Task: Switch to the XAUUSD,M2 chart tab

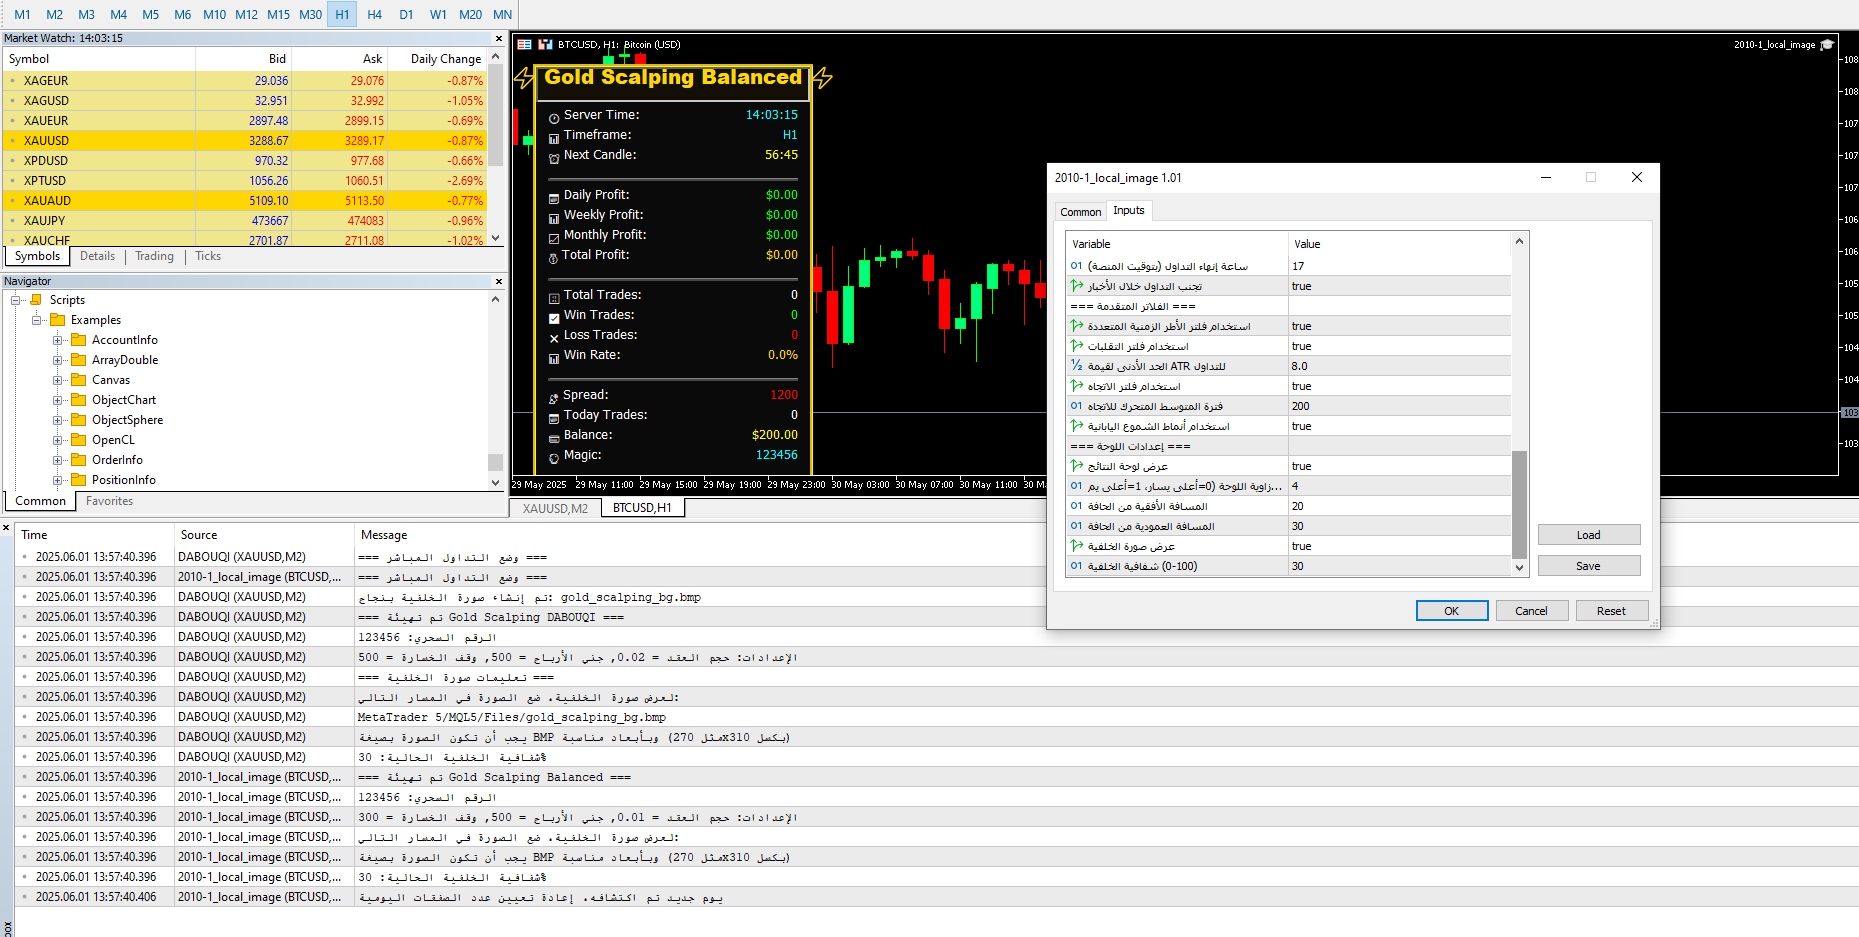Action: pos(555,508)
